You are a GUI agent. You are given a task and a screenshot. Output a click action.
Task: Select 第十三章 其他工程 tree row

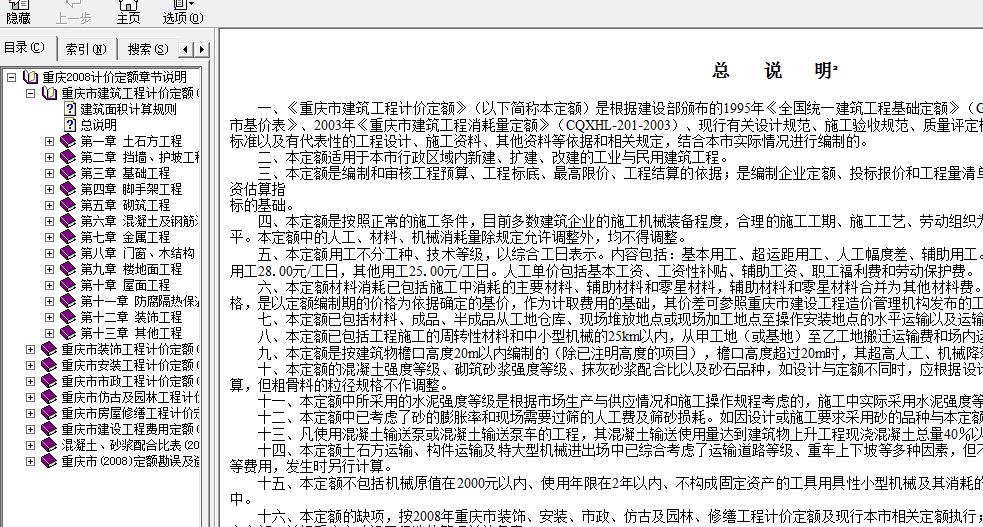131,333
